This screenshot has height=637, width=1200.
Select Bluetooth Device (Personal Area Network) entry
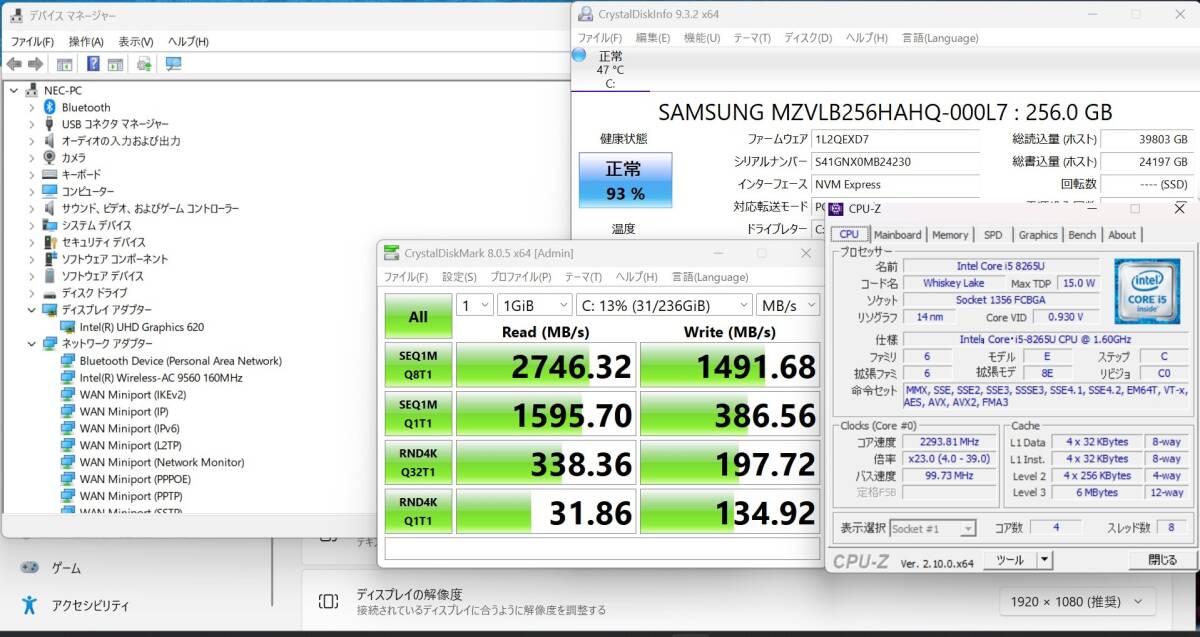click(180, 360)
